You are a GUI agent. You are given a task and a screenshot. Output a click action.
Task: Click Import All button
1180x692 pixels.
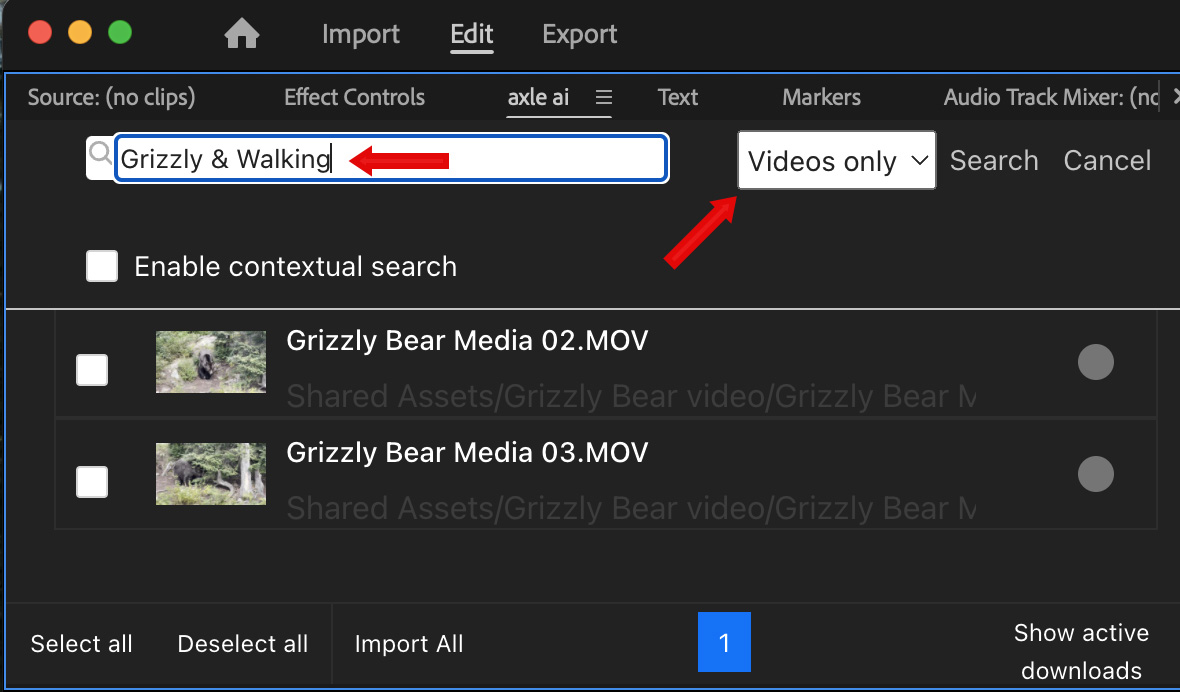pyautogui.click(x=409, y=644)
